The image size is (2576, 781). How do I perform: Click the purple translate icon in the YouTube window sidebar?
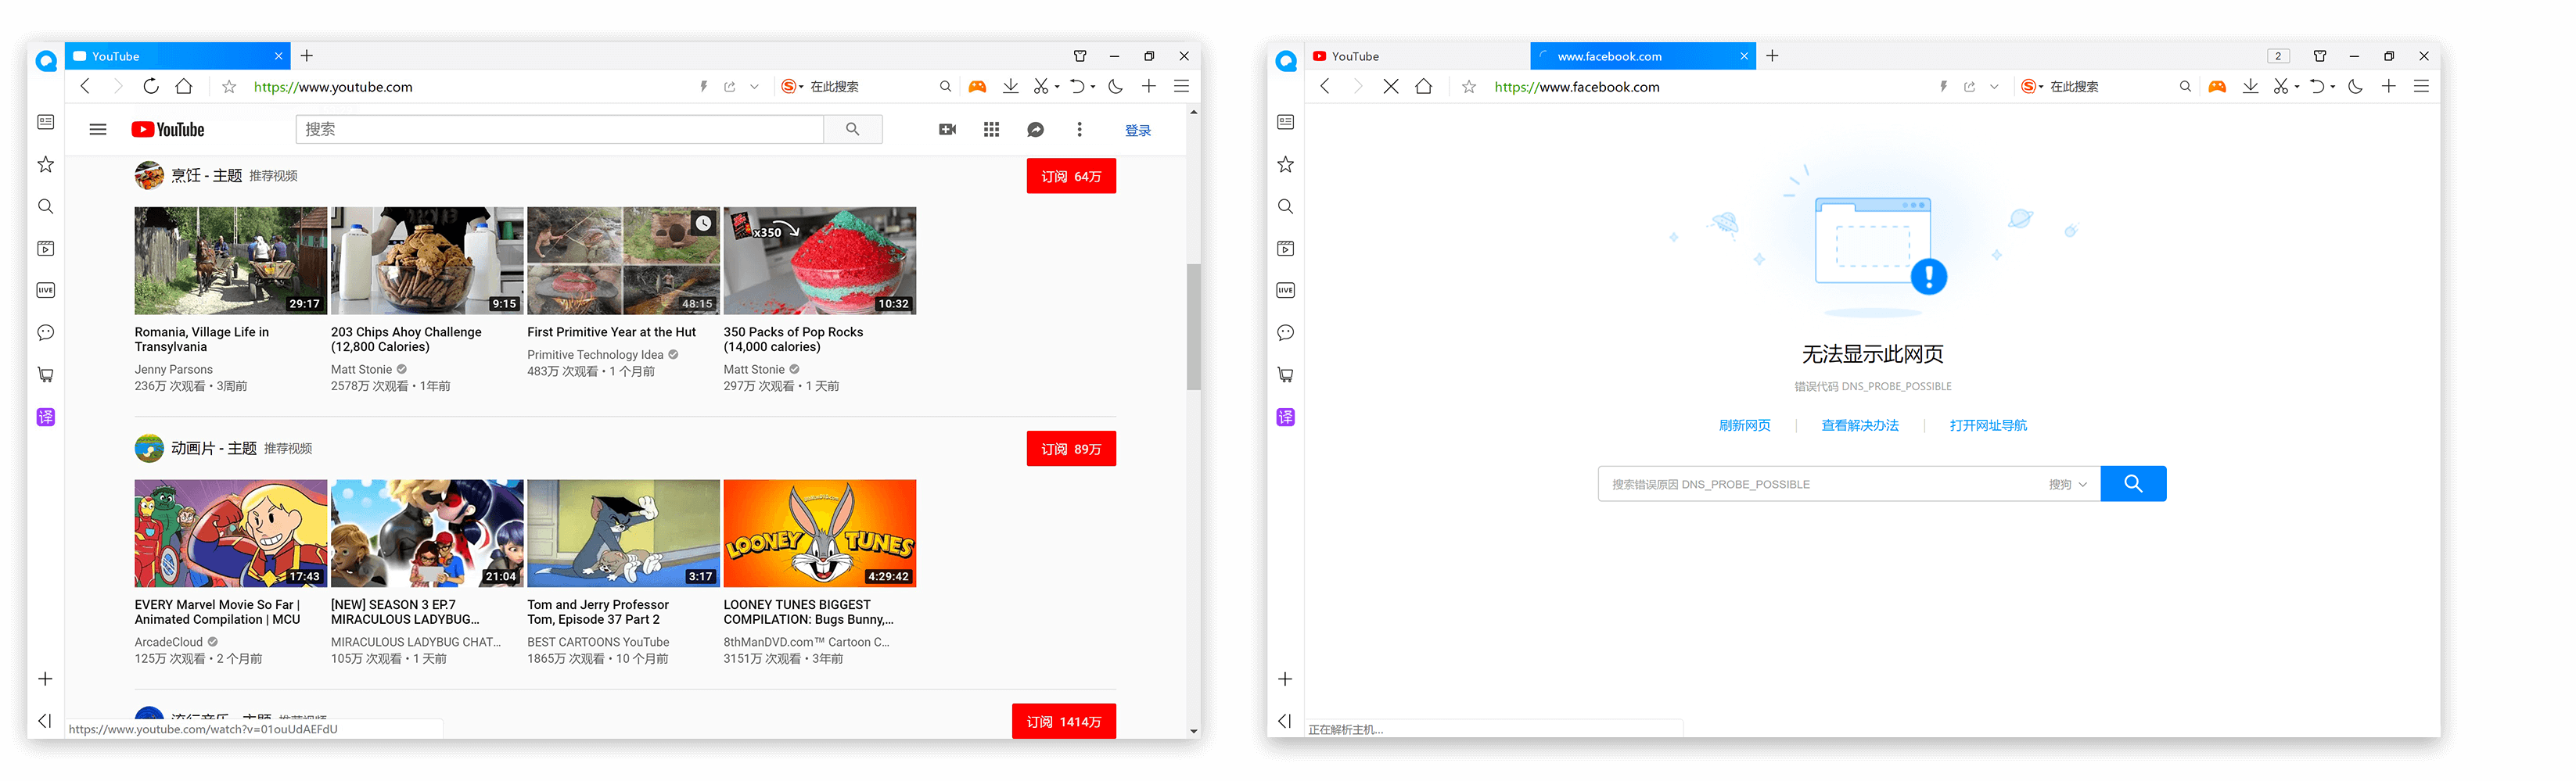tap(46, 417)
